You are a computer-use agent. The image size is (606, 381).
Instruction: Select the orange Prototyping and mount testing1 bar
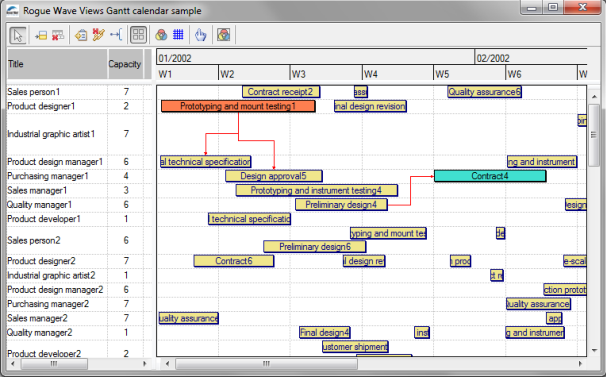(x=238, y=106)
